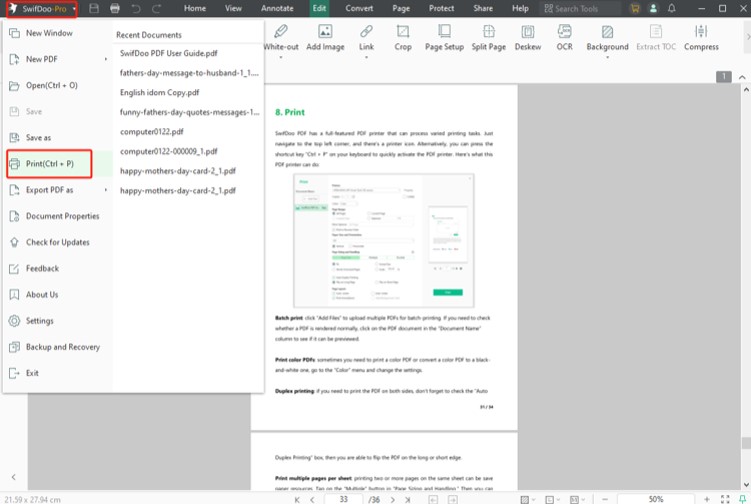Viewport: 751px width, 504px height.
Task: Zoom in with the plus button
Action: 706,499
